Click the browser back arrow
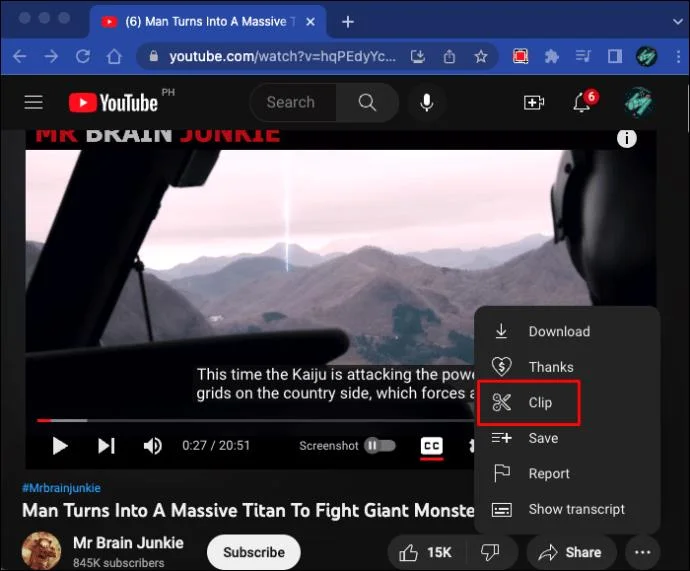This screenshot has width=690, height=571. click(x=20, y=56)
